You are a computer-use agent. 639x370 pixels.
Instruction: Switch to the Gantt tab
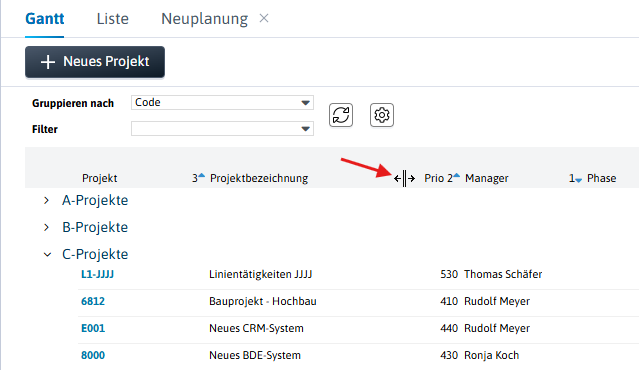pos(44,19)
